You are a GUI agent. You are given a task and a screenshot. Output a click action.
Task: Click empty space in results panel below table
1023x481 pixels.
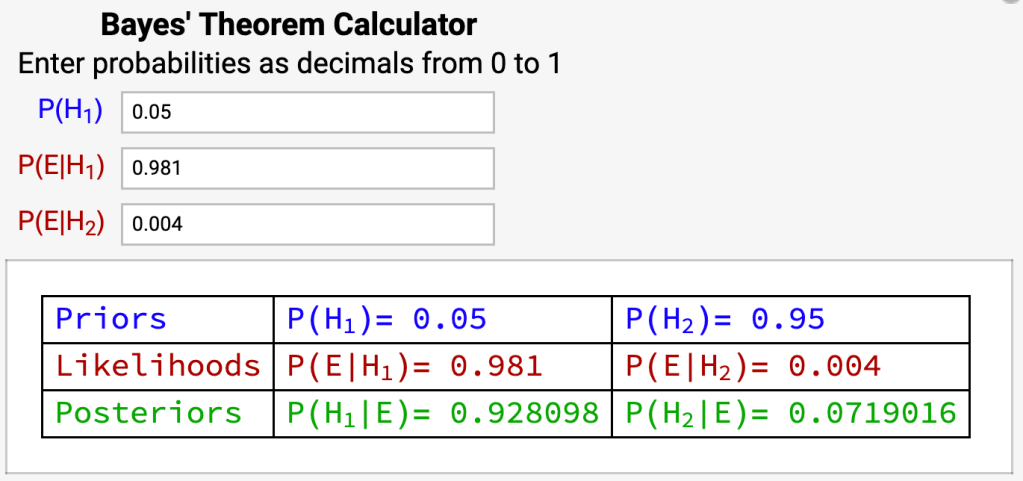click(x=510, y=455)
